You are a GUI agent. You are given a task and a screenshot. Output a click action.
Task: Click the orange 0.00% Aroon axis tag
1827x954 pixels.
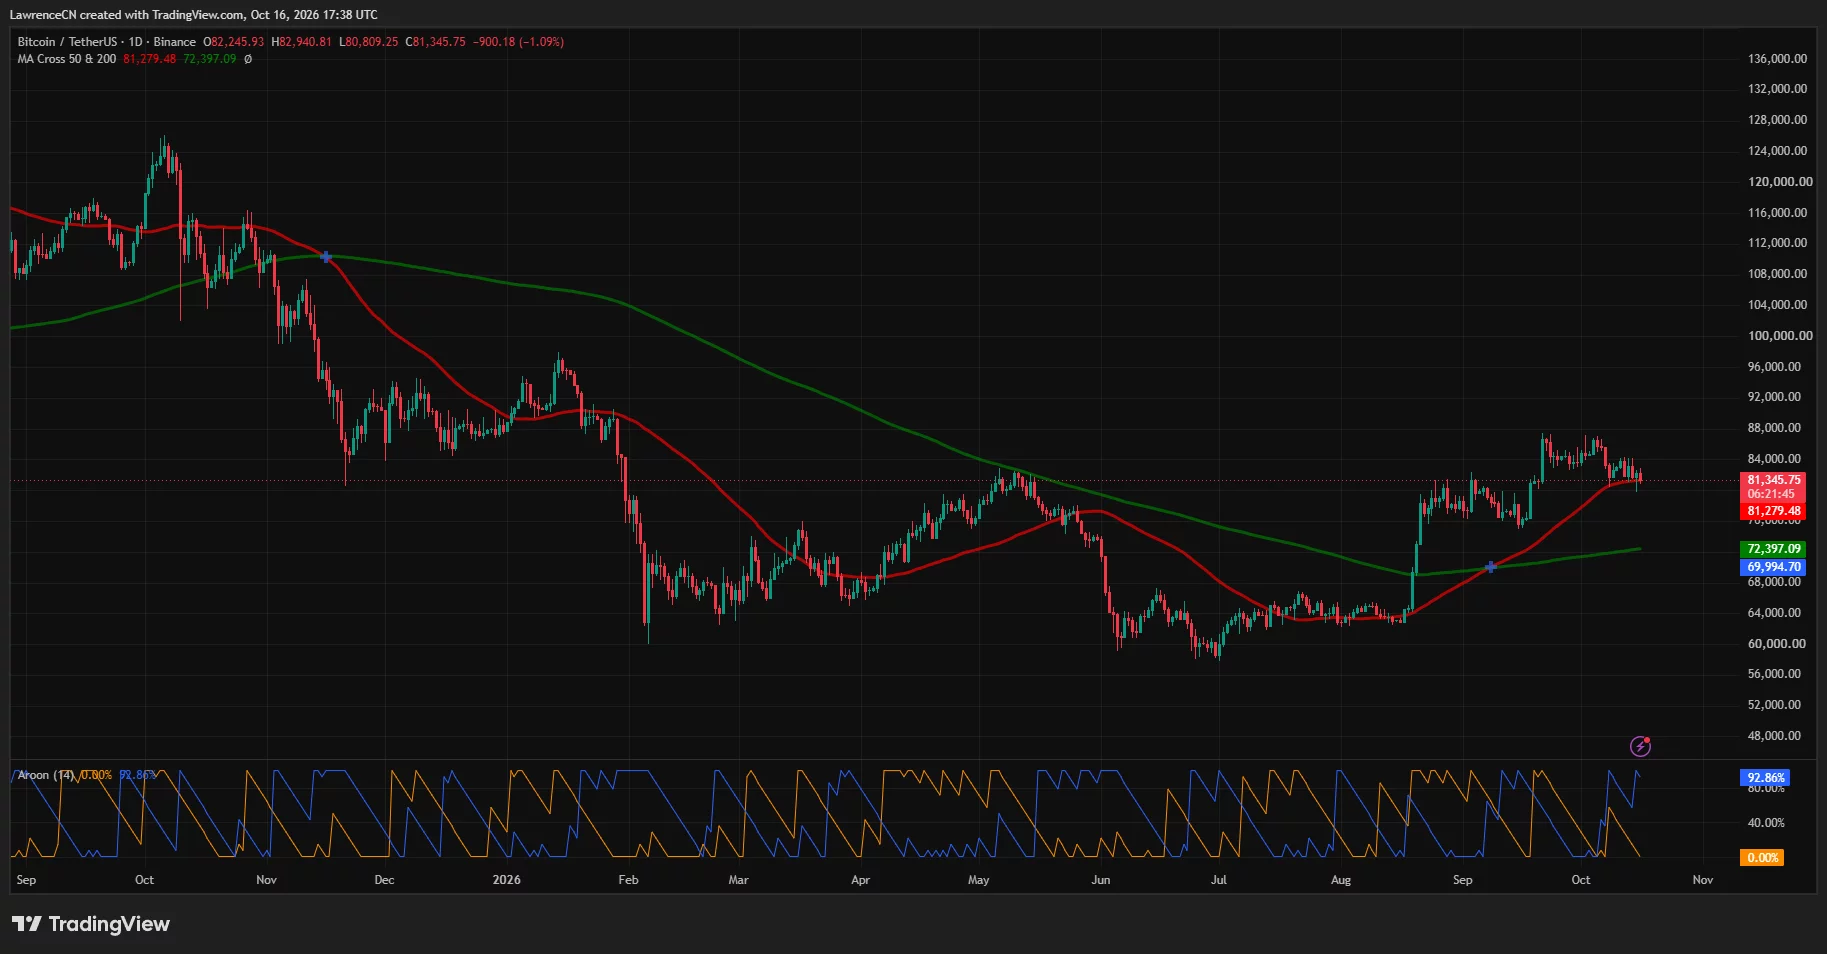coord(1762,858)
